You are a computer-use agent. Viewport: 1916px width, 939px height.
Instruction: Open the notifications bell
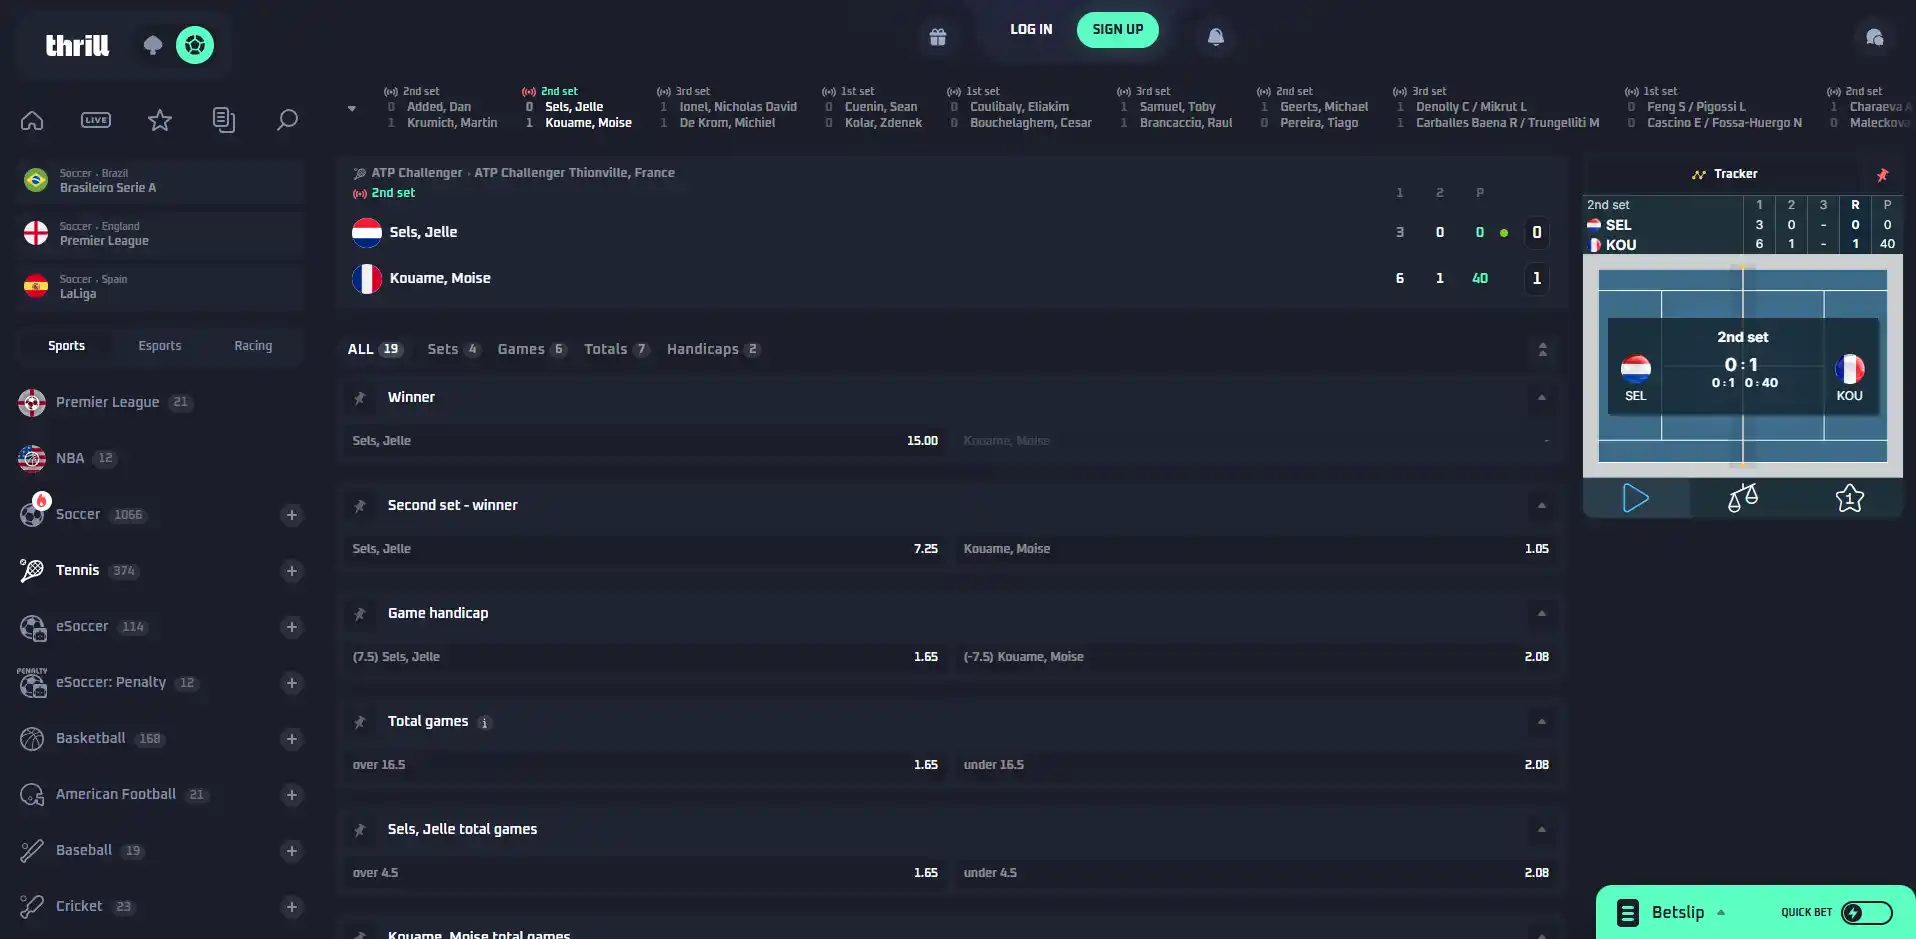[x=1215, y=37]
